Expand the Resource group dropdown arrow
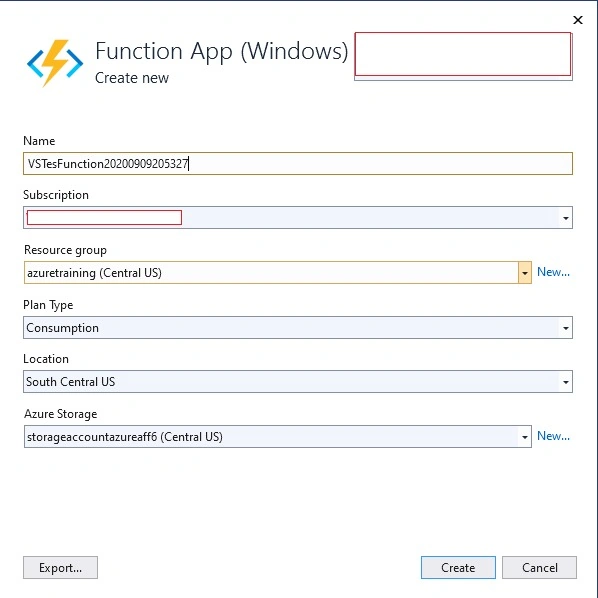598x598 pixels. tap(525, 273)
